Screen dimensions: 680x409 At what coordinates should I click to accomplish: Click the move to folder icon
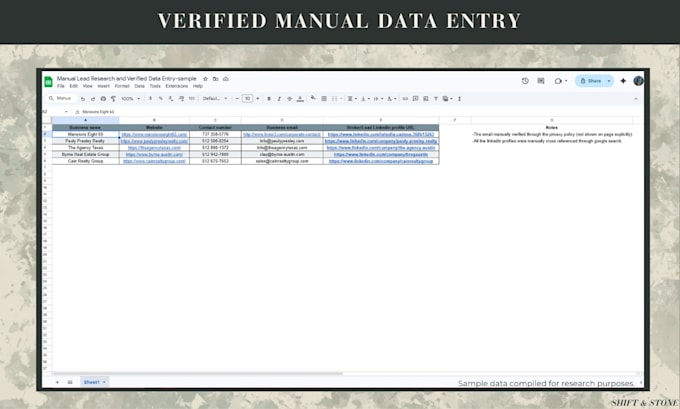[x=215, y=79]
